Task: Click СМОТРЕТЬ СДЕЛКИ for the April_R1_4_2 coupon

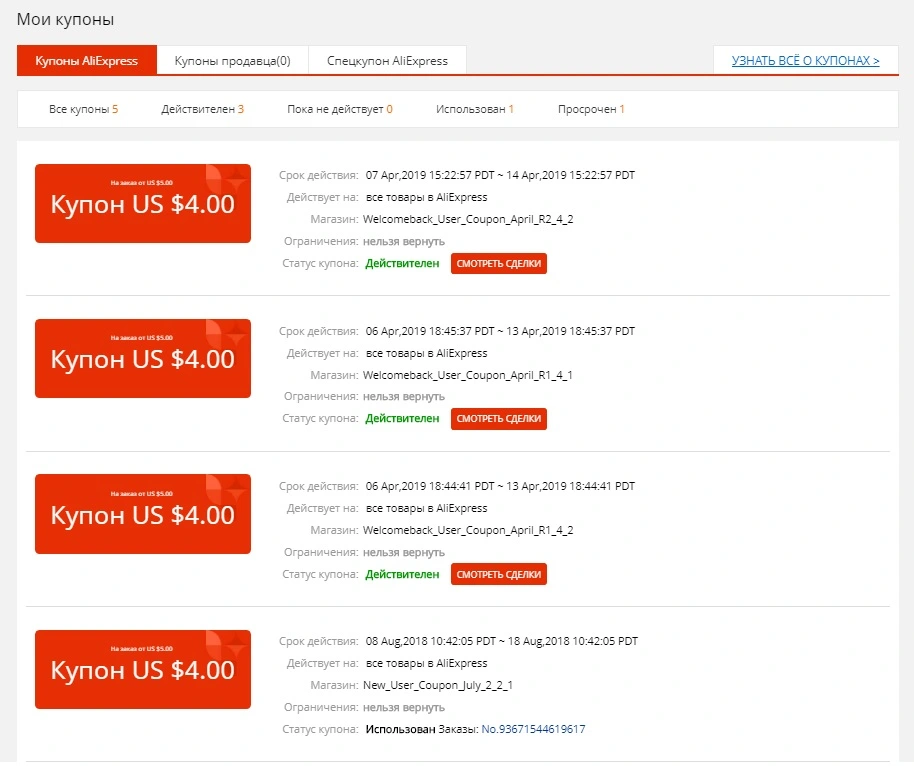Action: pyautogui.click(x=498, y=574)
